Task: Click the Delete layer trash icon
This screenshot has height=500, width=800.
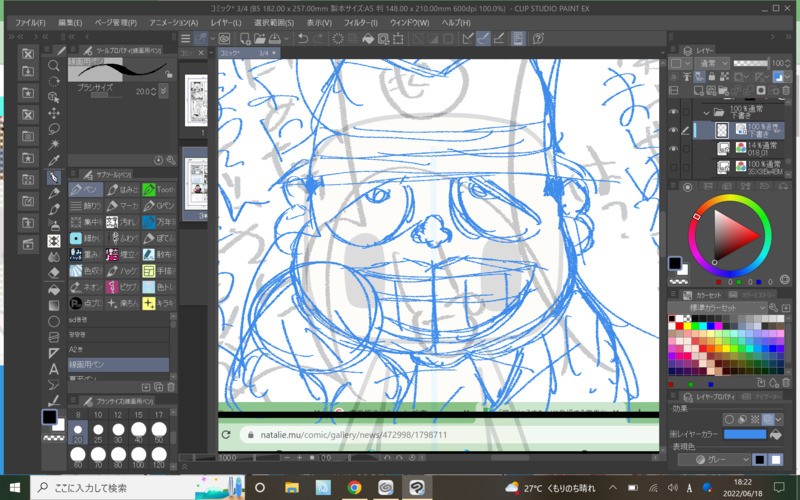Action: tap(786, 91)
